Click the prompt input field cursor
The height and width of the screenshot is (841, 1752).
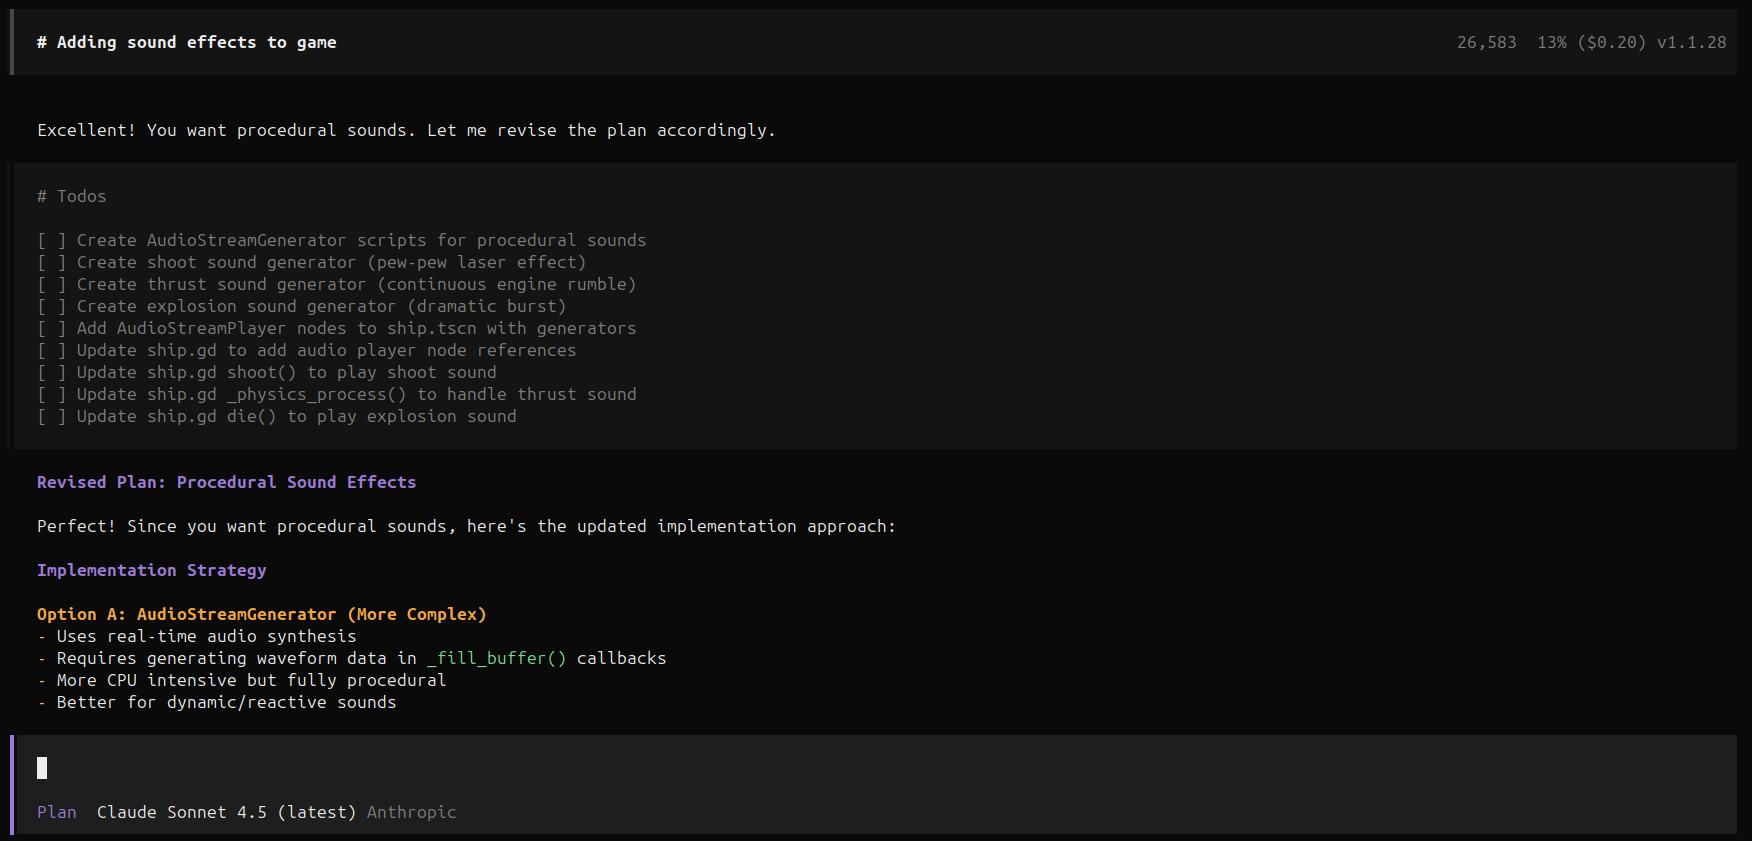[x=42, y=768]
